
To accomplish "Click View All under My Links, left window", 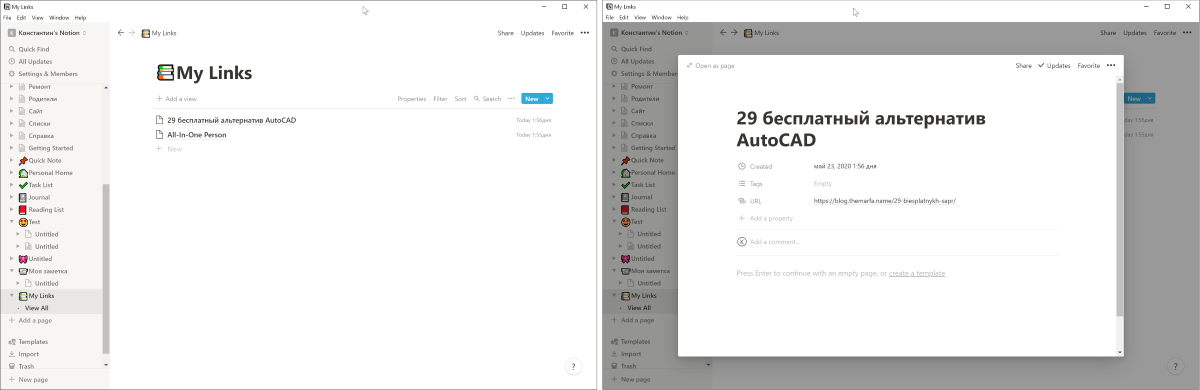I will pos(36,308).
